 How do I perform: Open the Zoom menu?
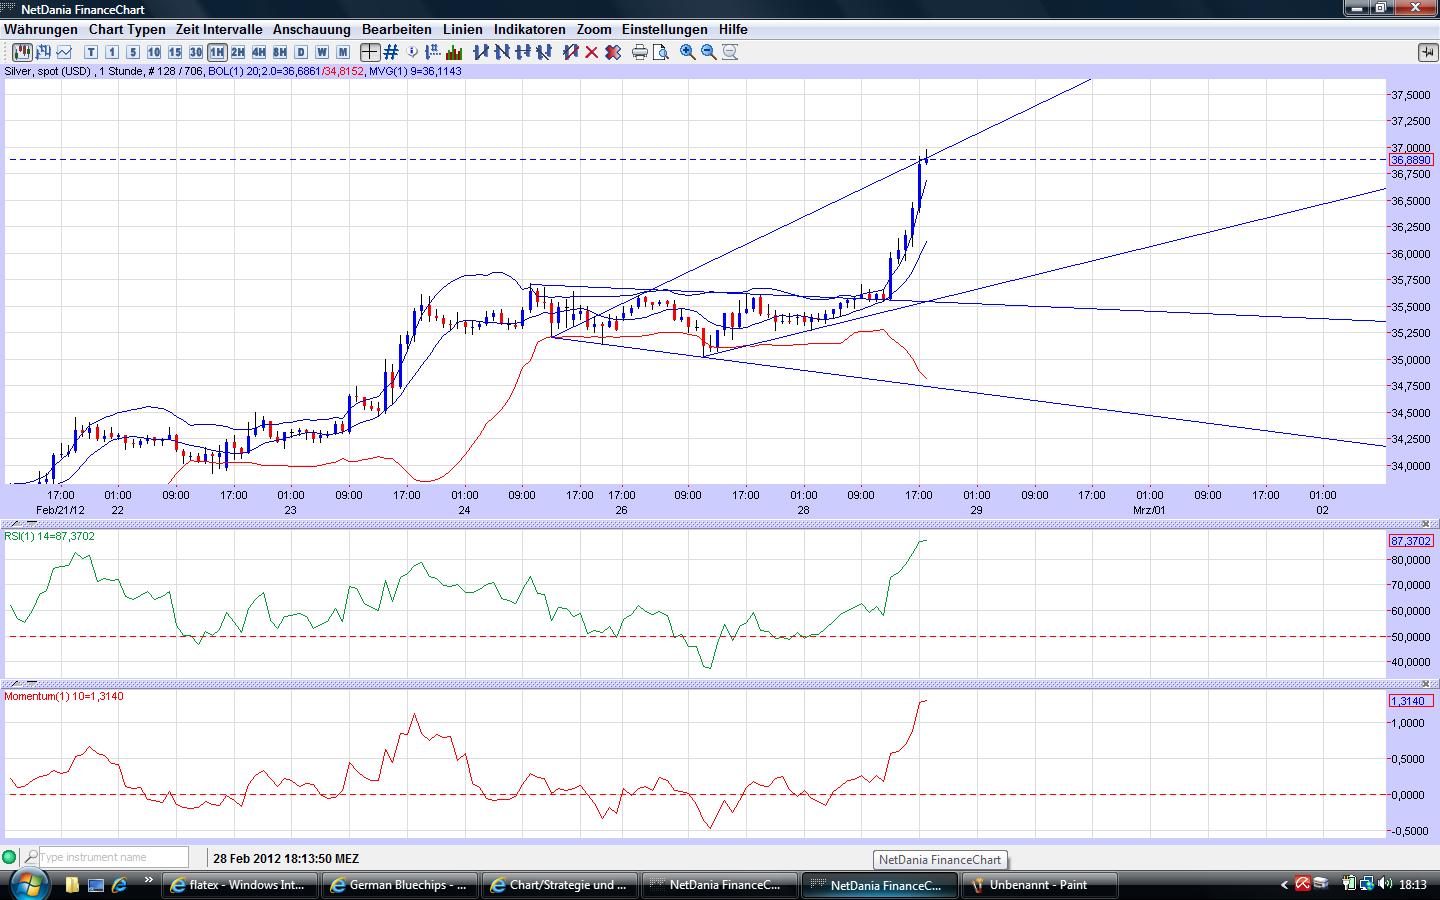click(594, 30)
